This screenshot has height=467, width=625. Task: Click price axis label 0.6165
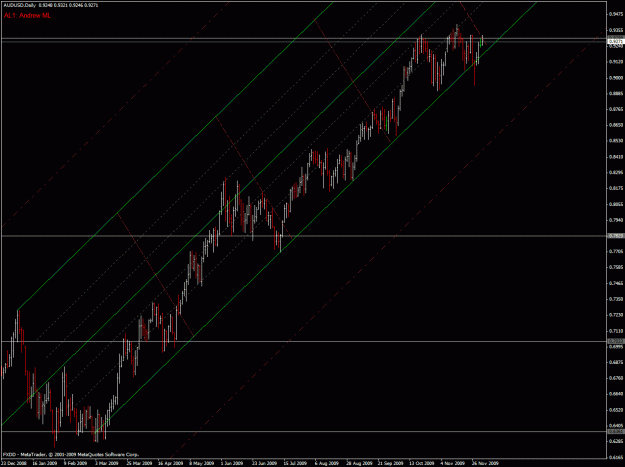[616, 457]
